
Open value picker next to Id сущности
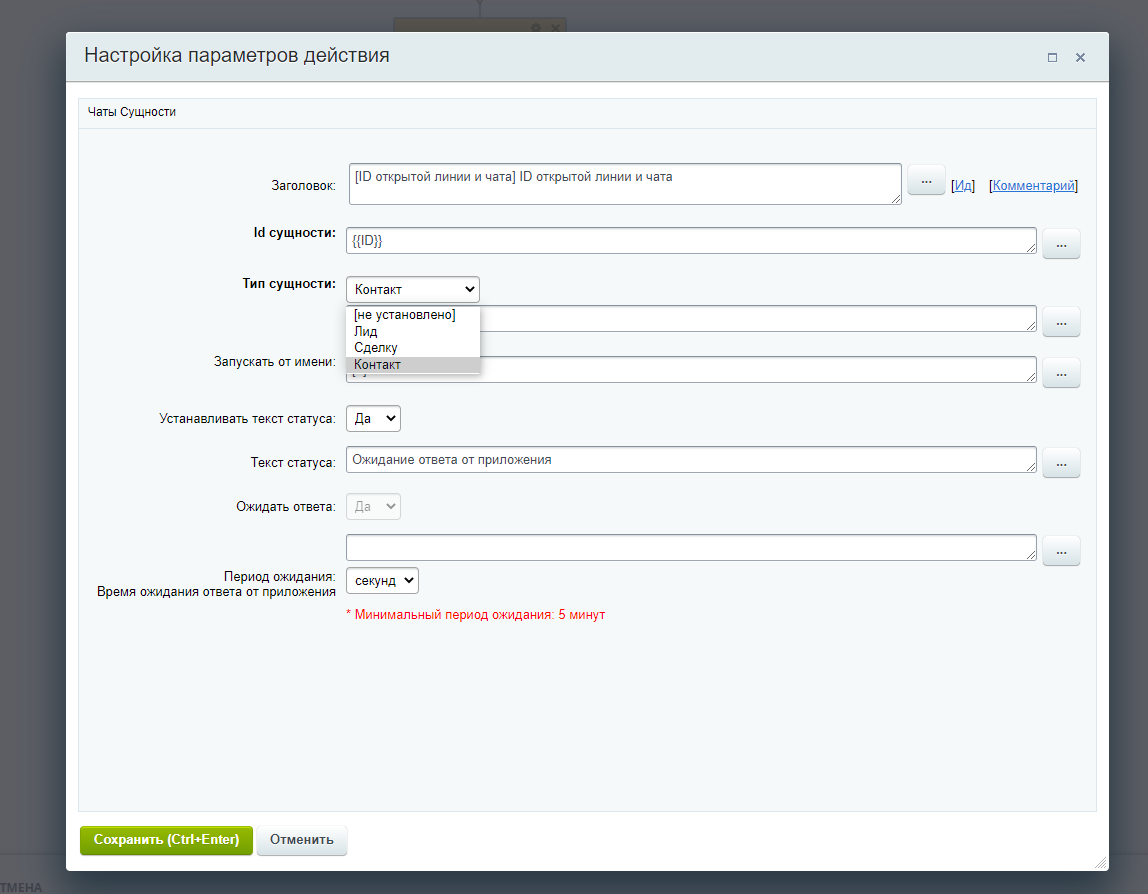(x=1061, y=243)
